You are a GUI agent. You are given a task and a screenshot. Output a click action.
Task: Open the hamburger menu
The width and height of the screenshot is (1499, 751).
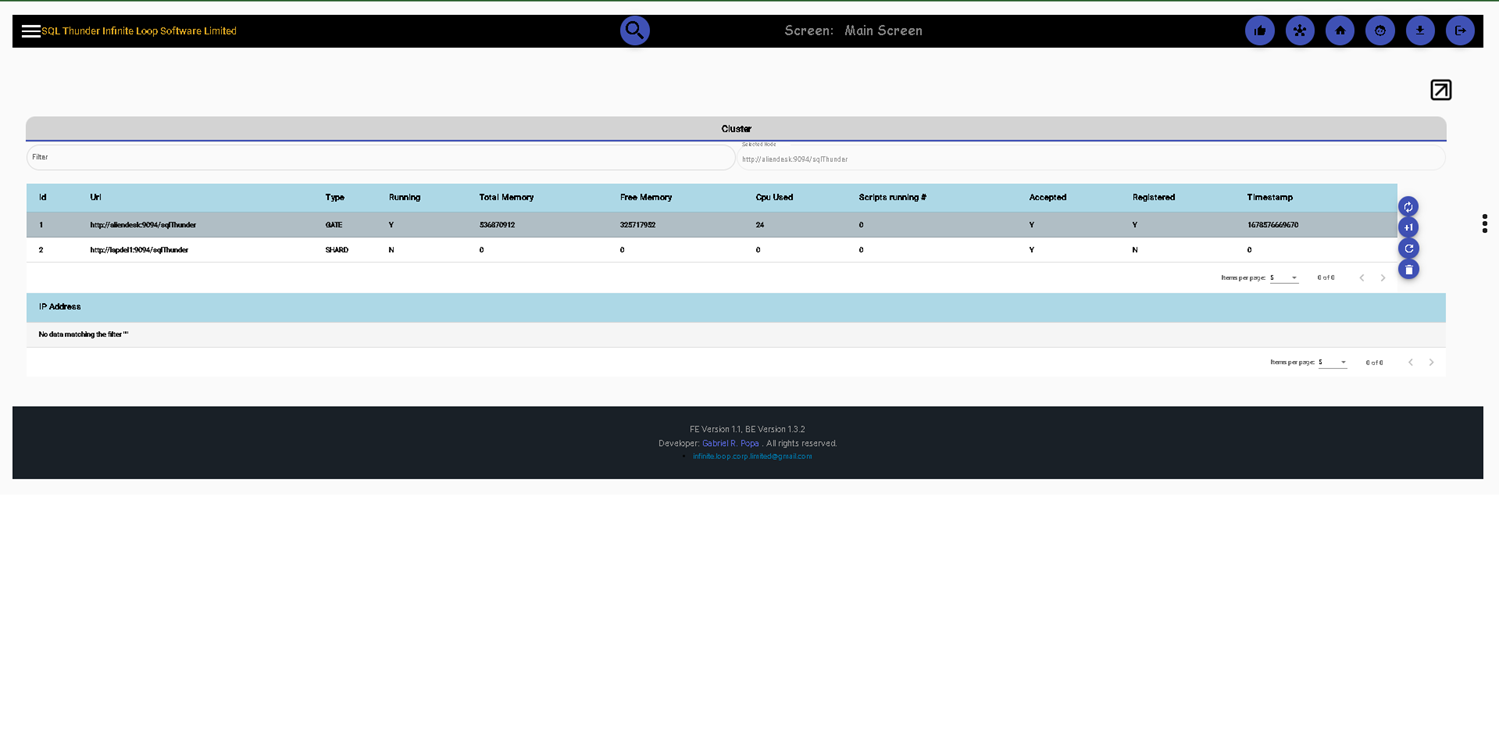point(31,31)
